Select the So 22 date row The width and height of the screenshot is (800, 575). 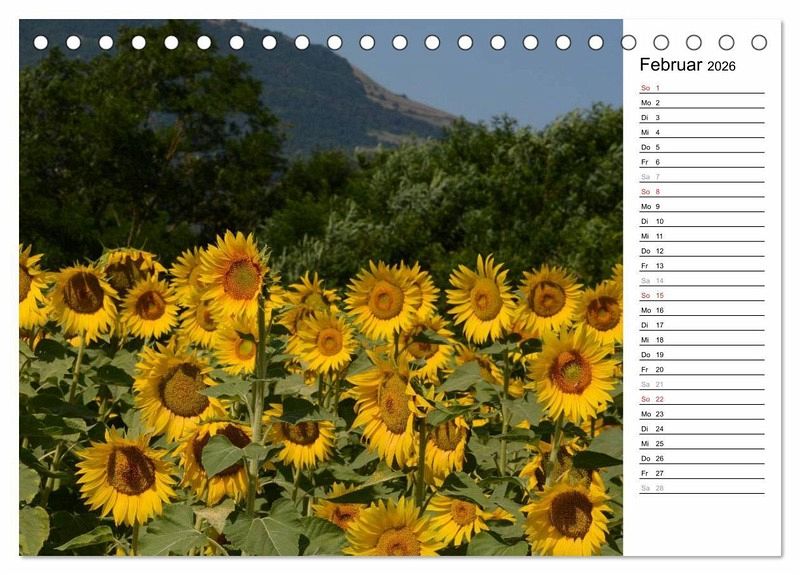[x=701, y=399]
